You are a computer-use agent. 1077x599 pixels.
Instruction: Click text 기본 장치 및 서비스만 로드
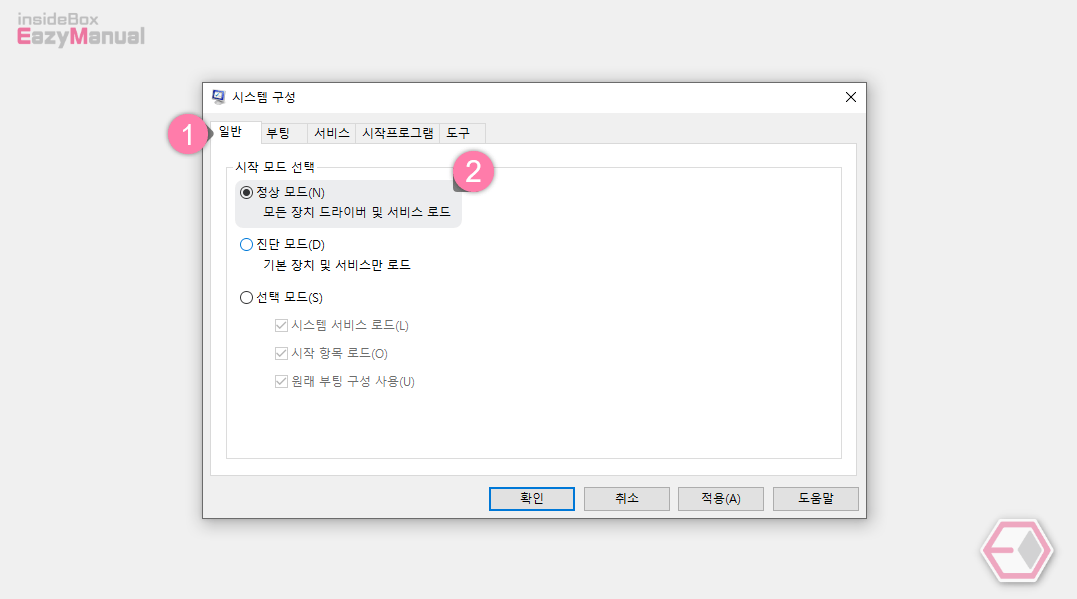[x=337, y=265]
